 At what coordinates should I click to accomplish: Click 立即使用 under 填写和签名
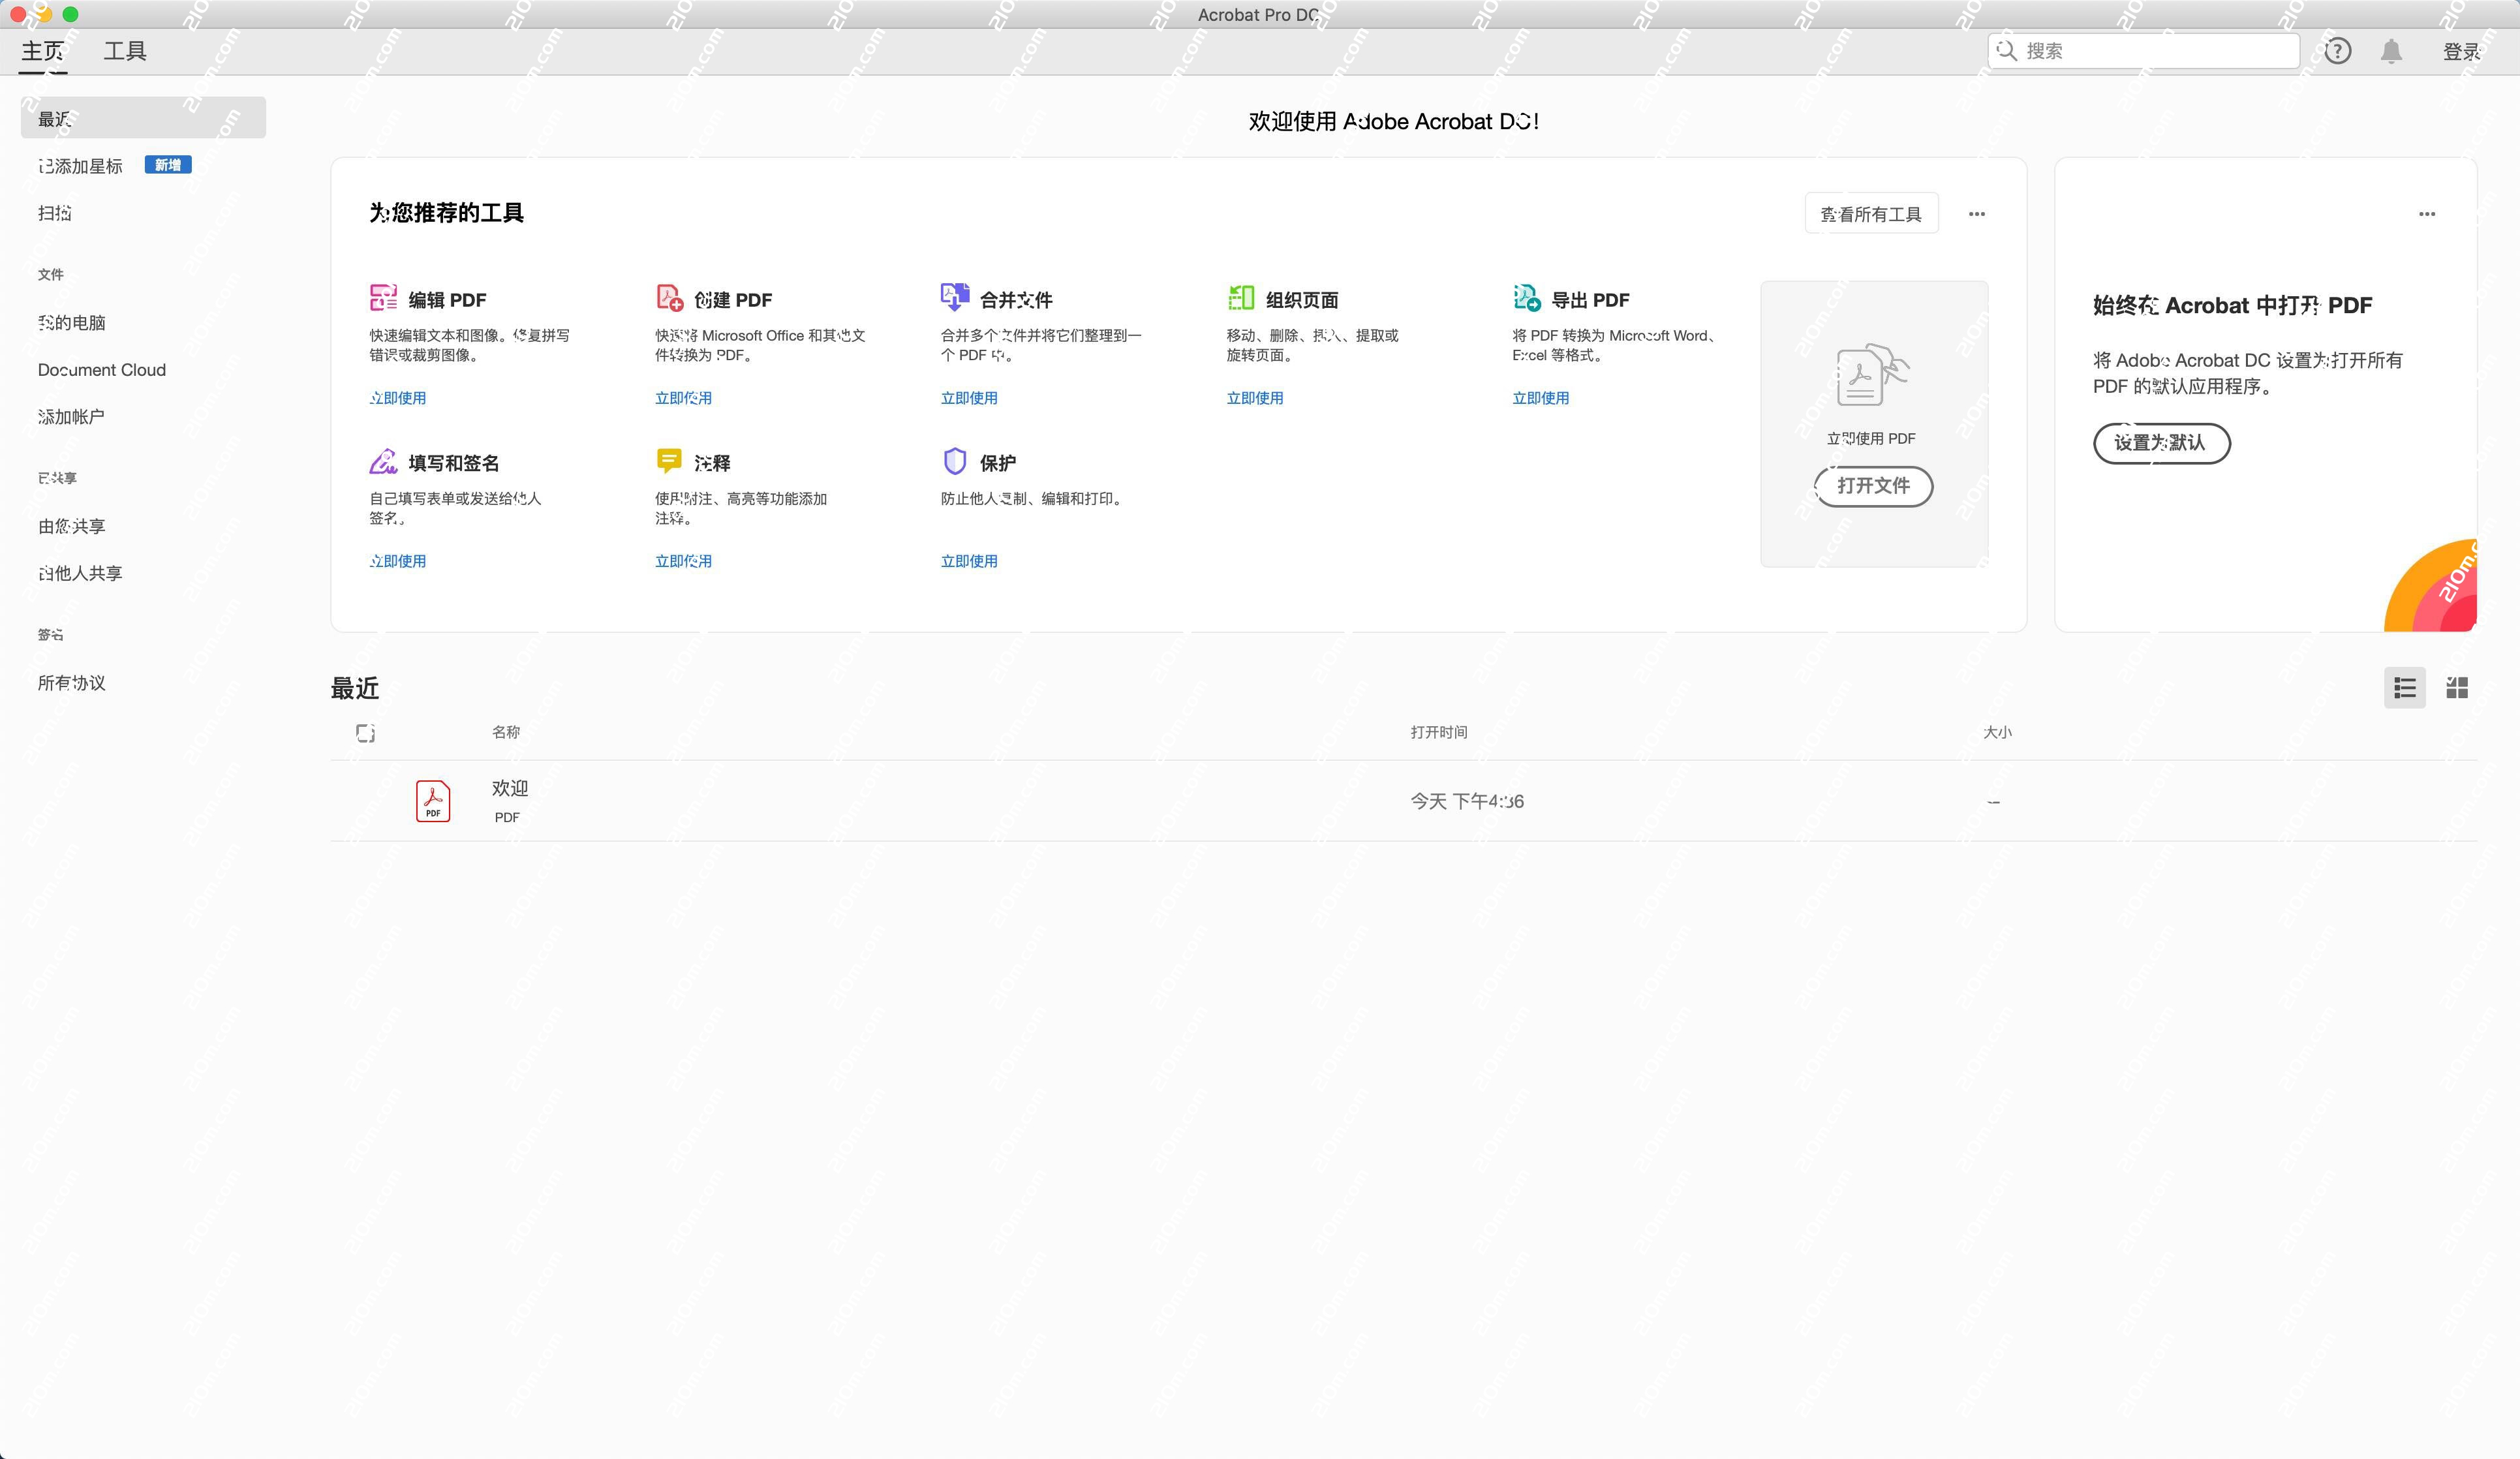click(x=398, y=561)
